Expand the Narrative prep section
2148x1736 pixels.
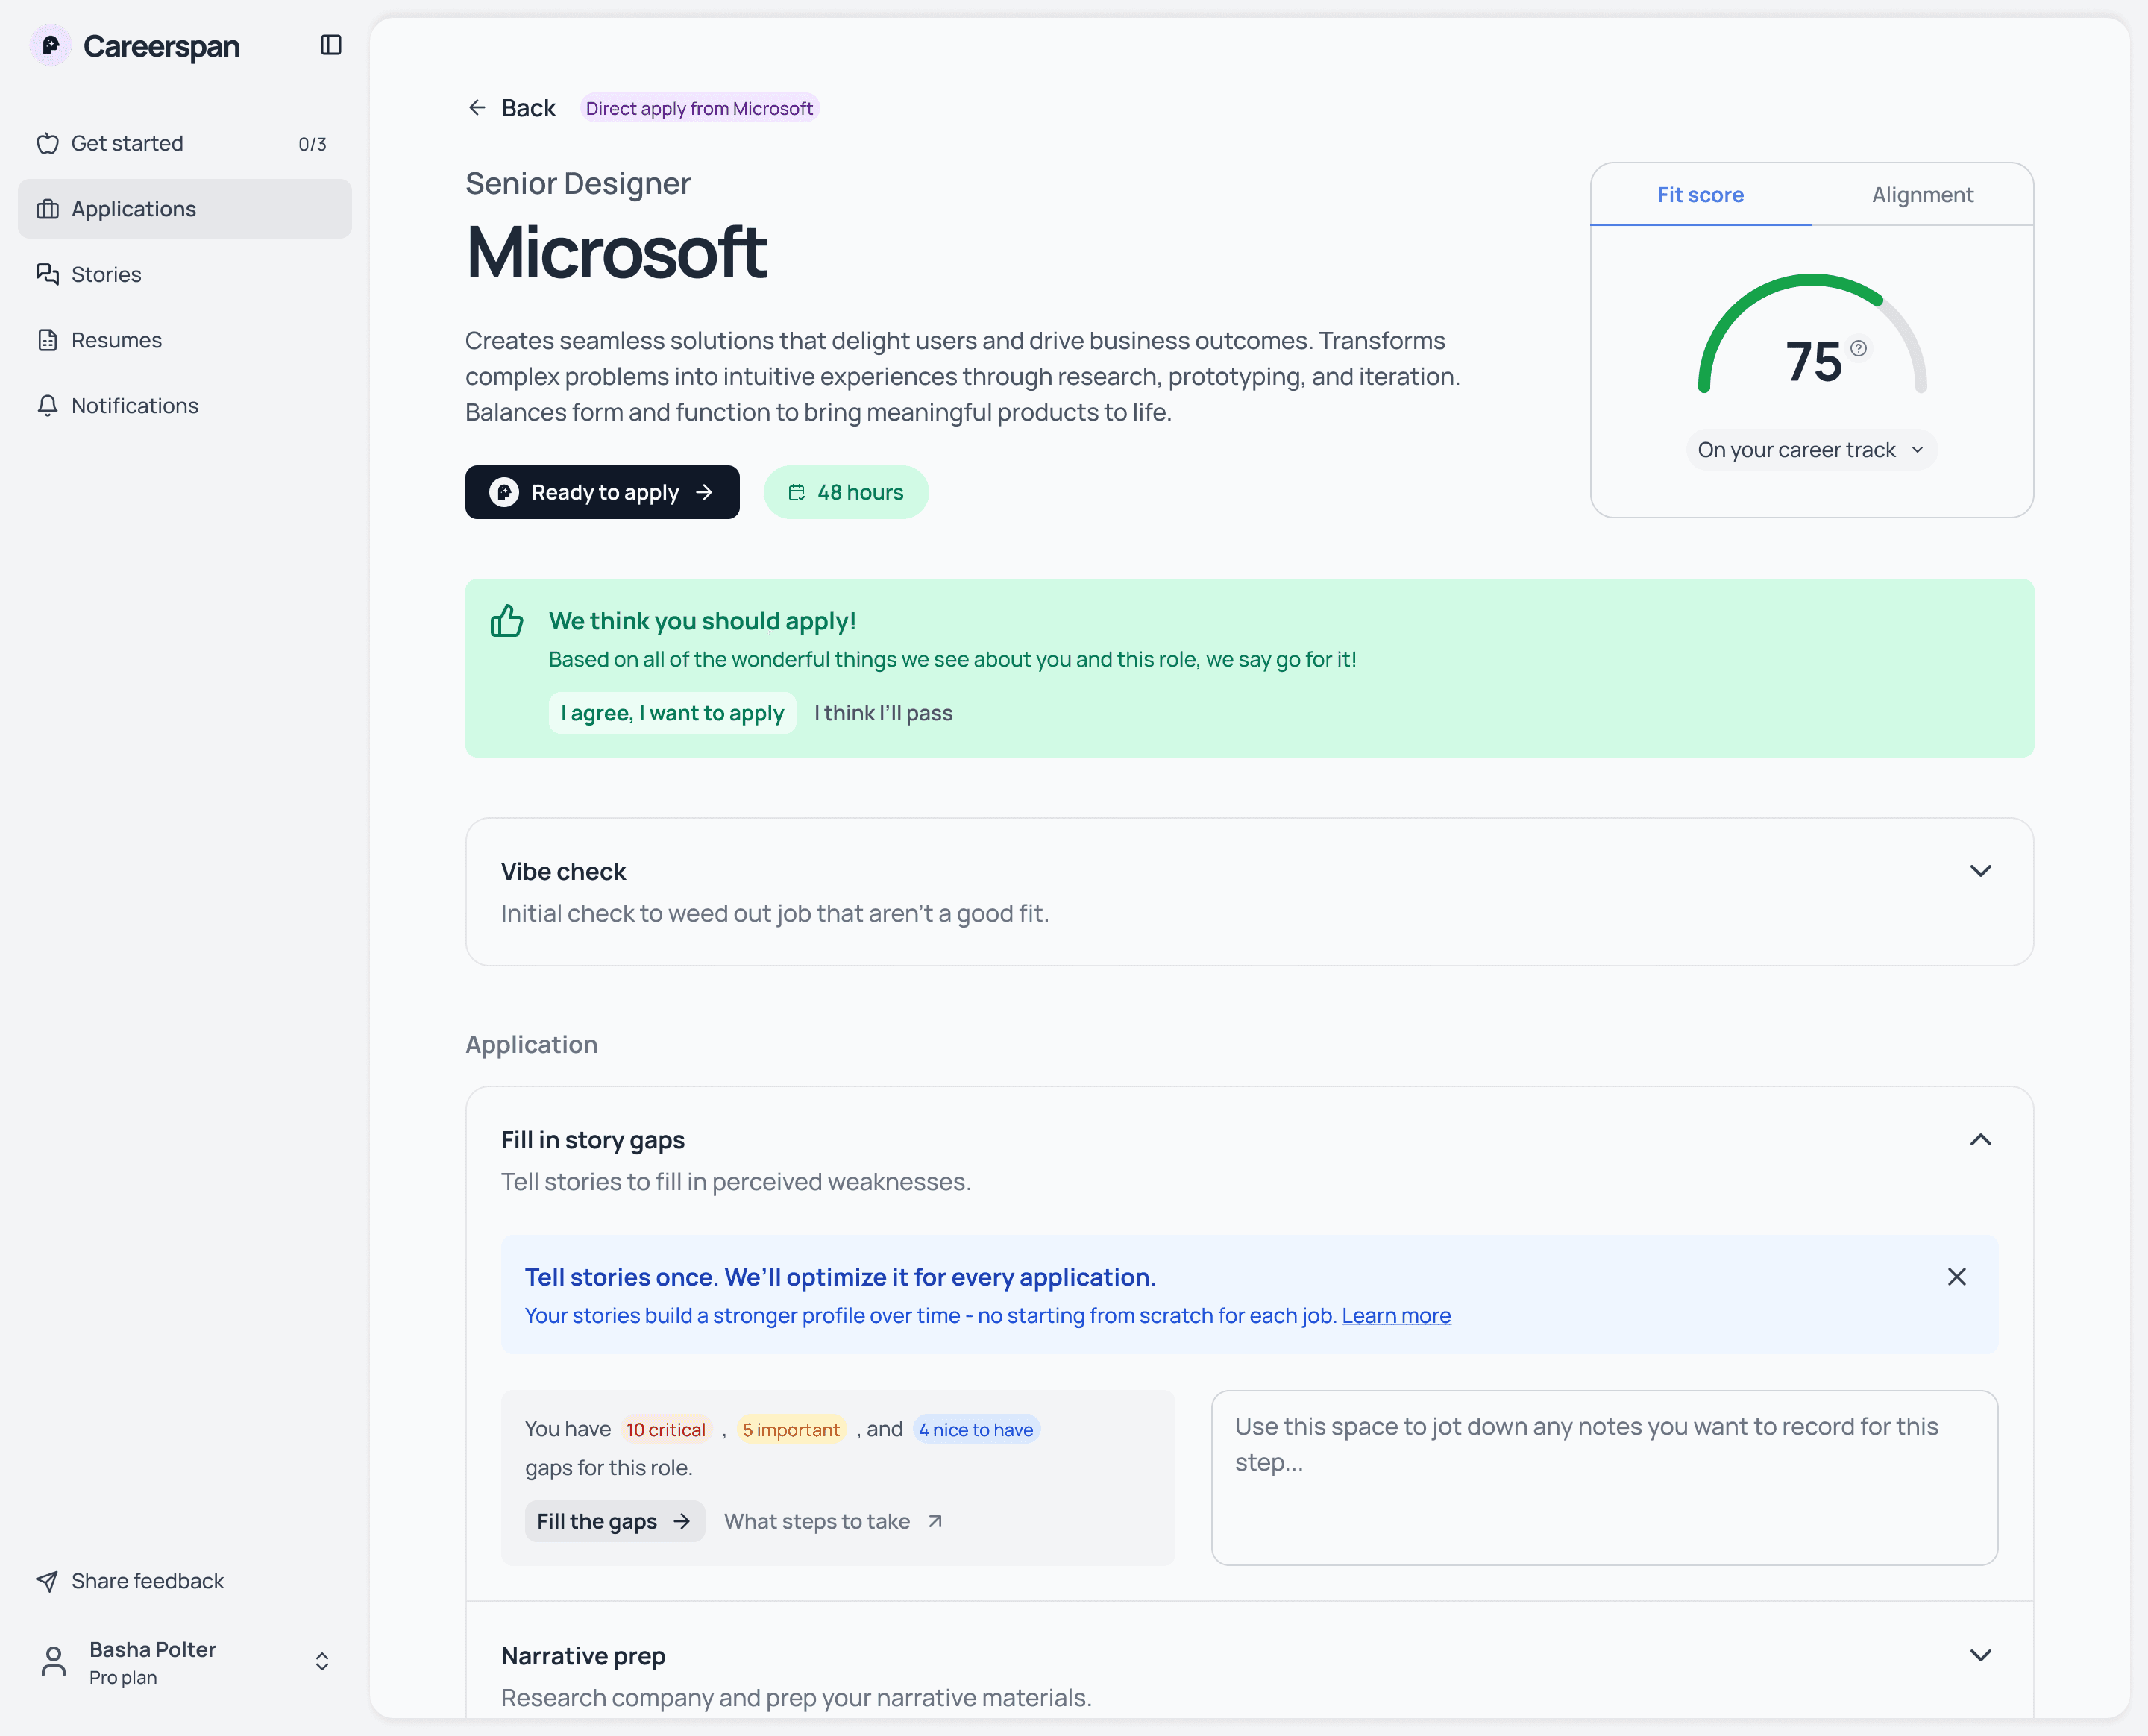(1981, 1655)
